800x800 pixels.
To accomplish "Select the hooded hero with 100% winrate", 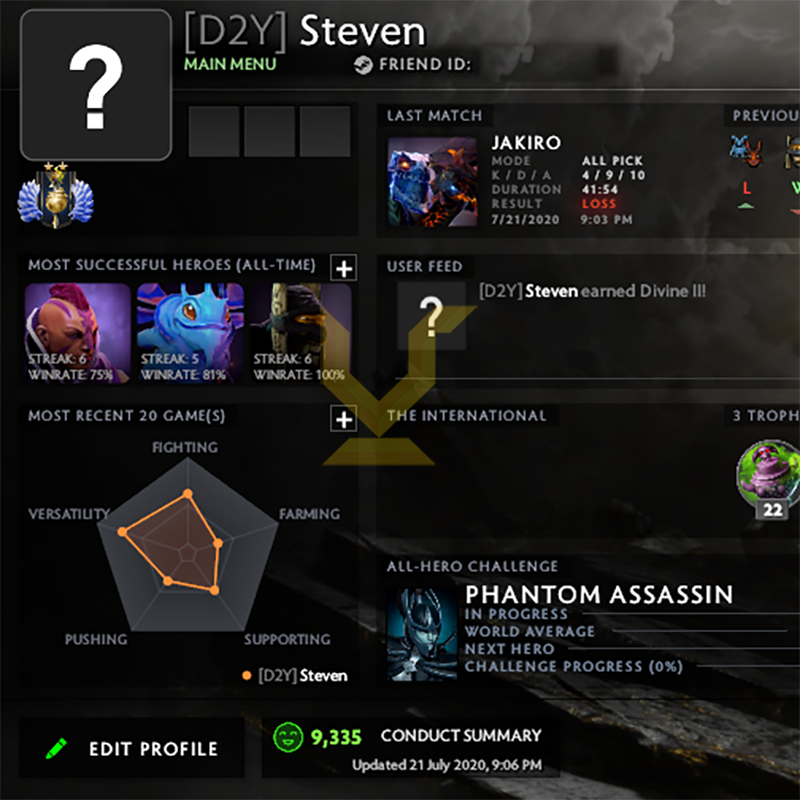I will tap(301, 333).
